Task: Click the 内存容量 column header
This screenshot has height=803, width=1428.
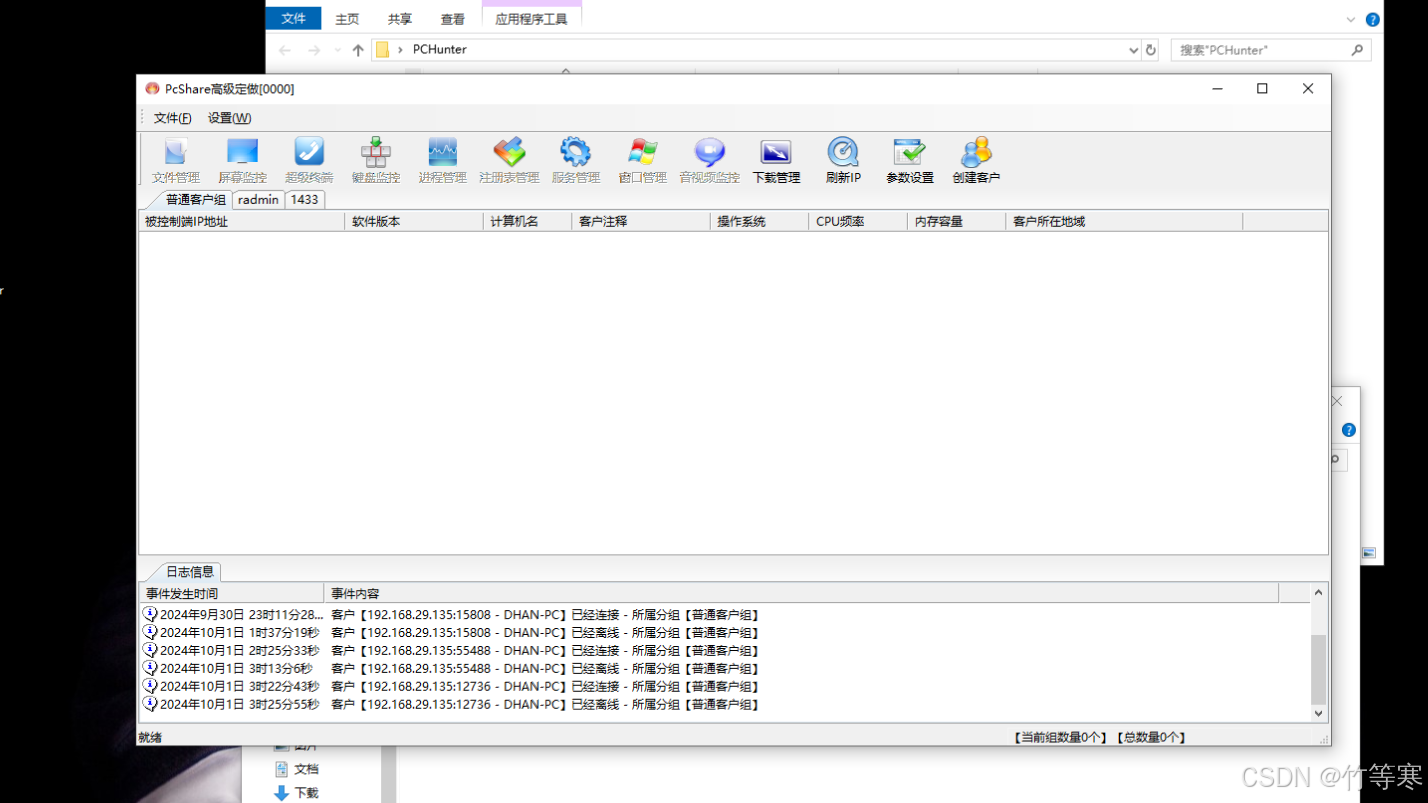Action: pyautogui.click(x=956, y=222)
